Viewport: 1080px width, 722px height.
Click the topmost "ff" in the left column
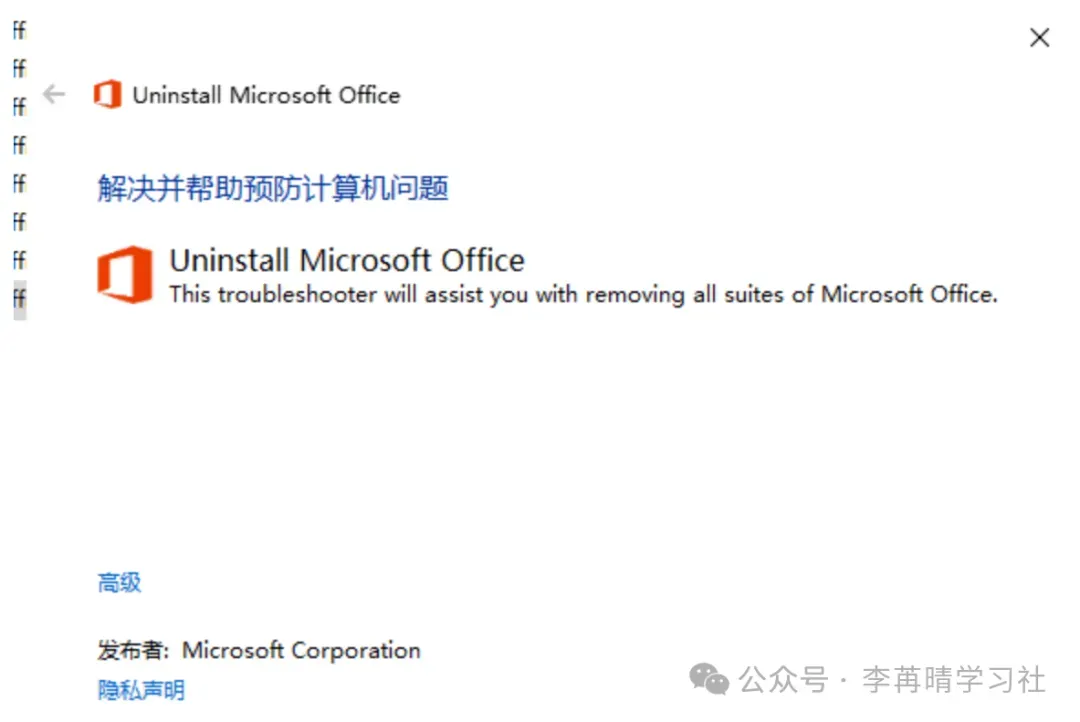19,31
